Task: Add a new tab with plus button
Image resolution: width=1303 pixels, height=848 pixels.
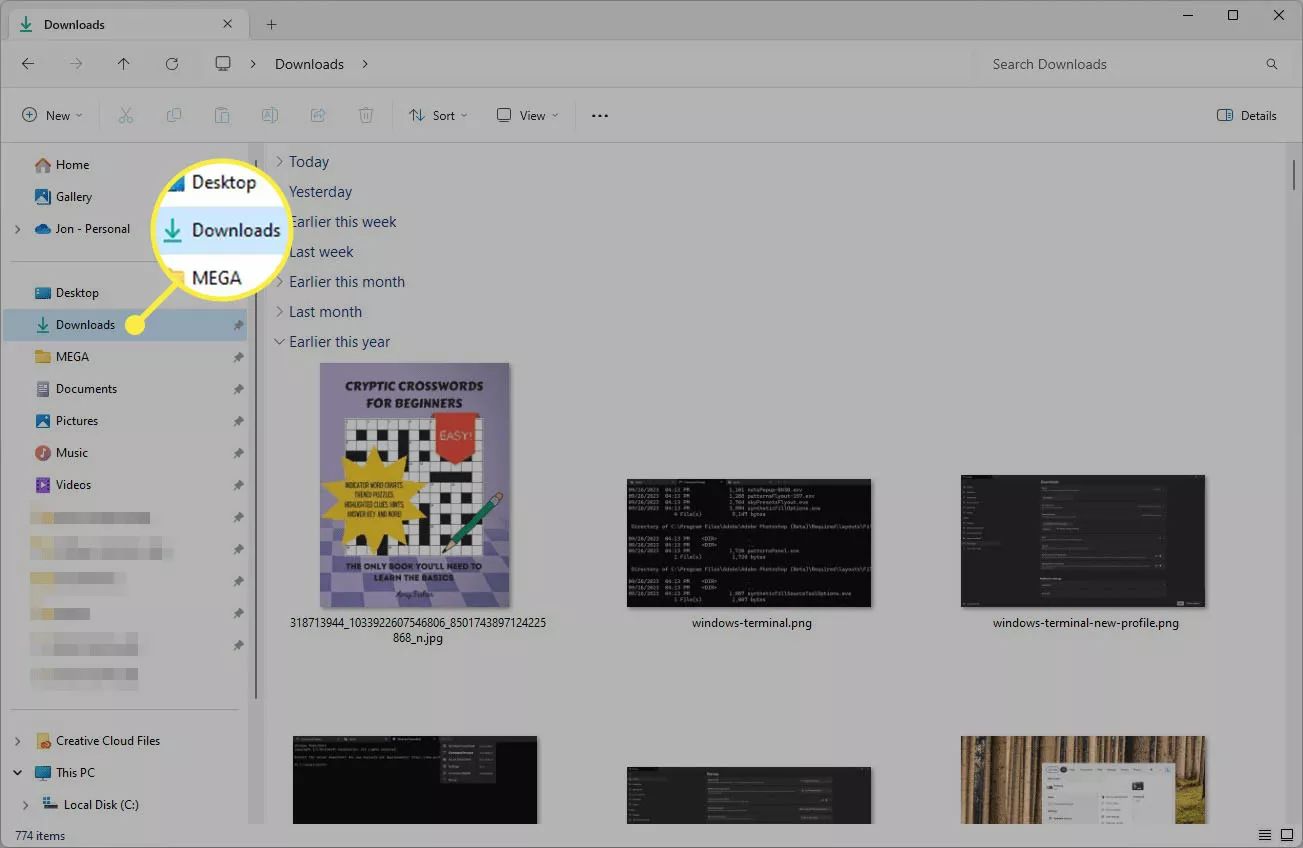Action: point(271,24)
